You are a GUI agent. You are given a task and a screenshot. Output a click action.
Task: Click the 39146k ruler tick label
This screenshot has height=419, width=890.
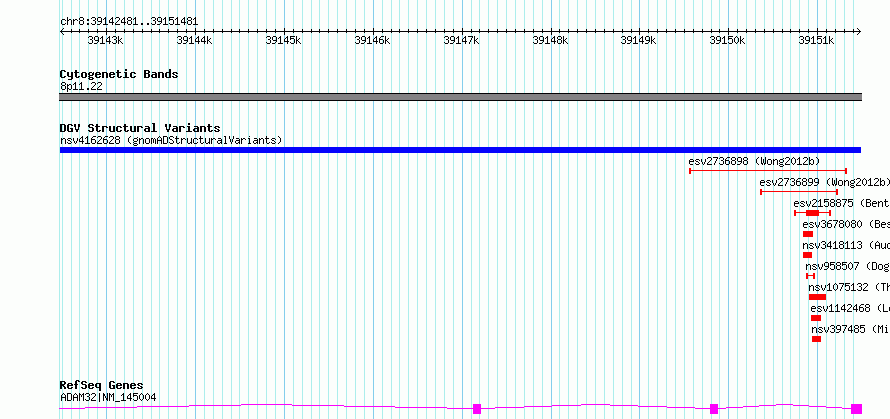[x=372, y=40]
